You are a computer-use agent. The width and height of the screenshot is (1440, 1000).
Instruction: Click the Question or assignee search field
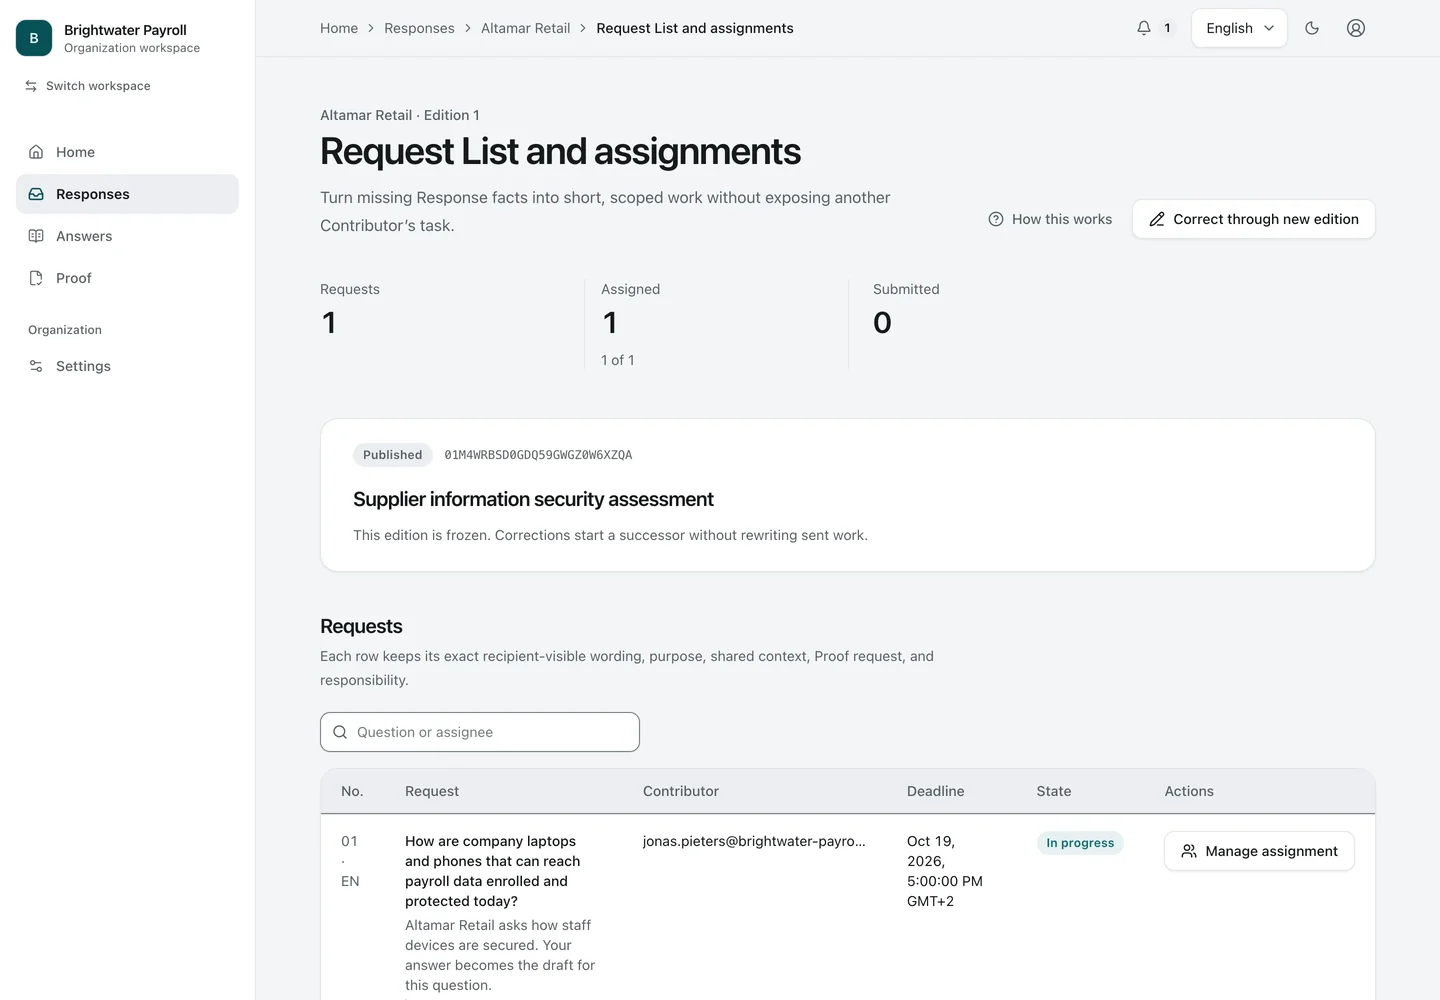click(480, 732)
